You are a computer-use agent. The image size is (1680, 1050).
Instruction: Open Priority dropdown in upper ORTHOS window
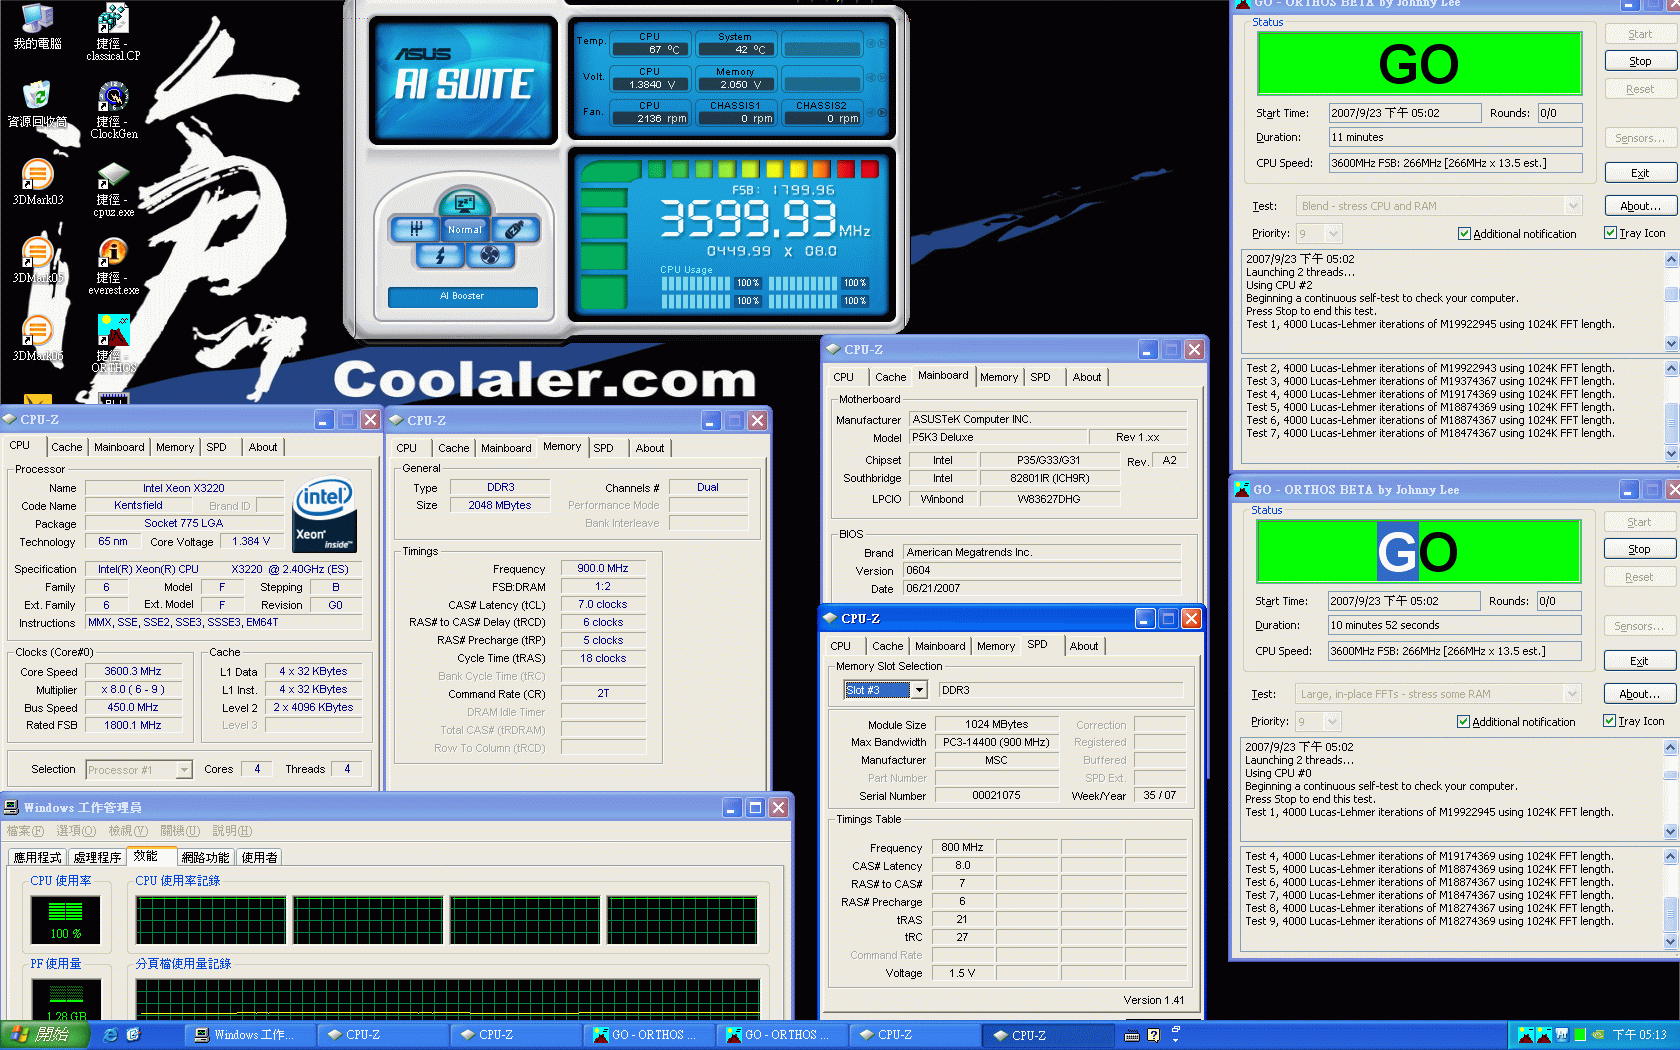pos(1333,233)
